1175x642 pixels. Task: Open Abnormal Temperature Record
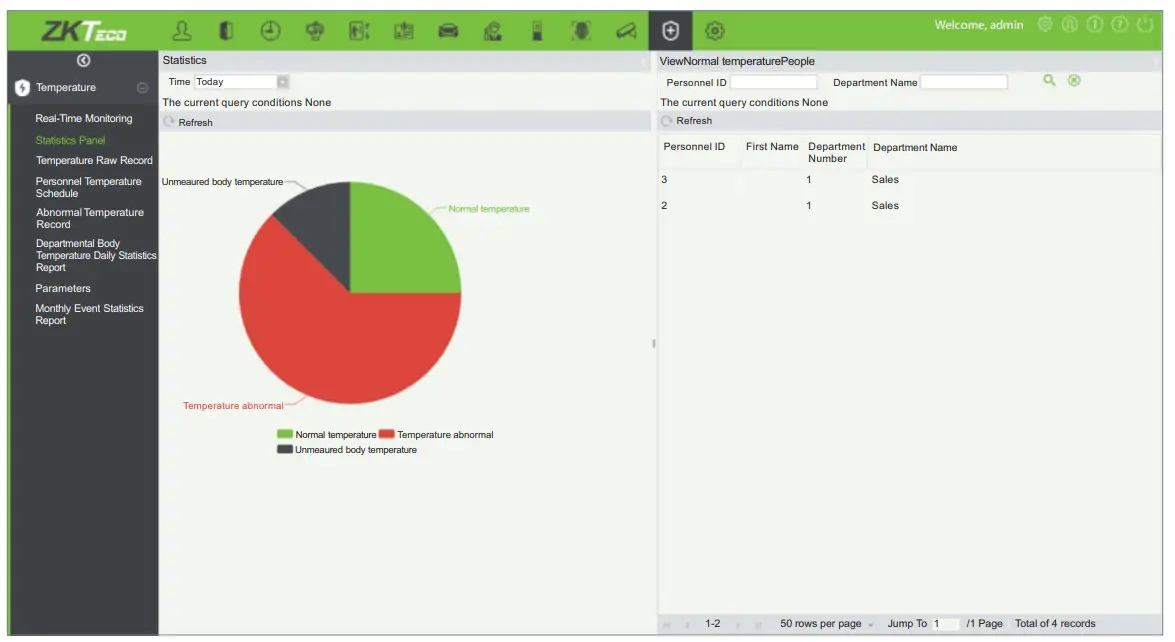(x=90, y=218)
